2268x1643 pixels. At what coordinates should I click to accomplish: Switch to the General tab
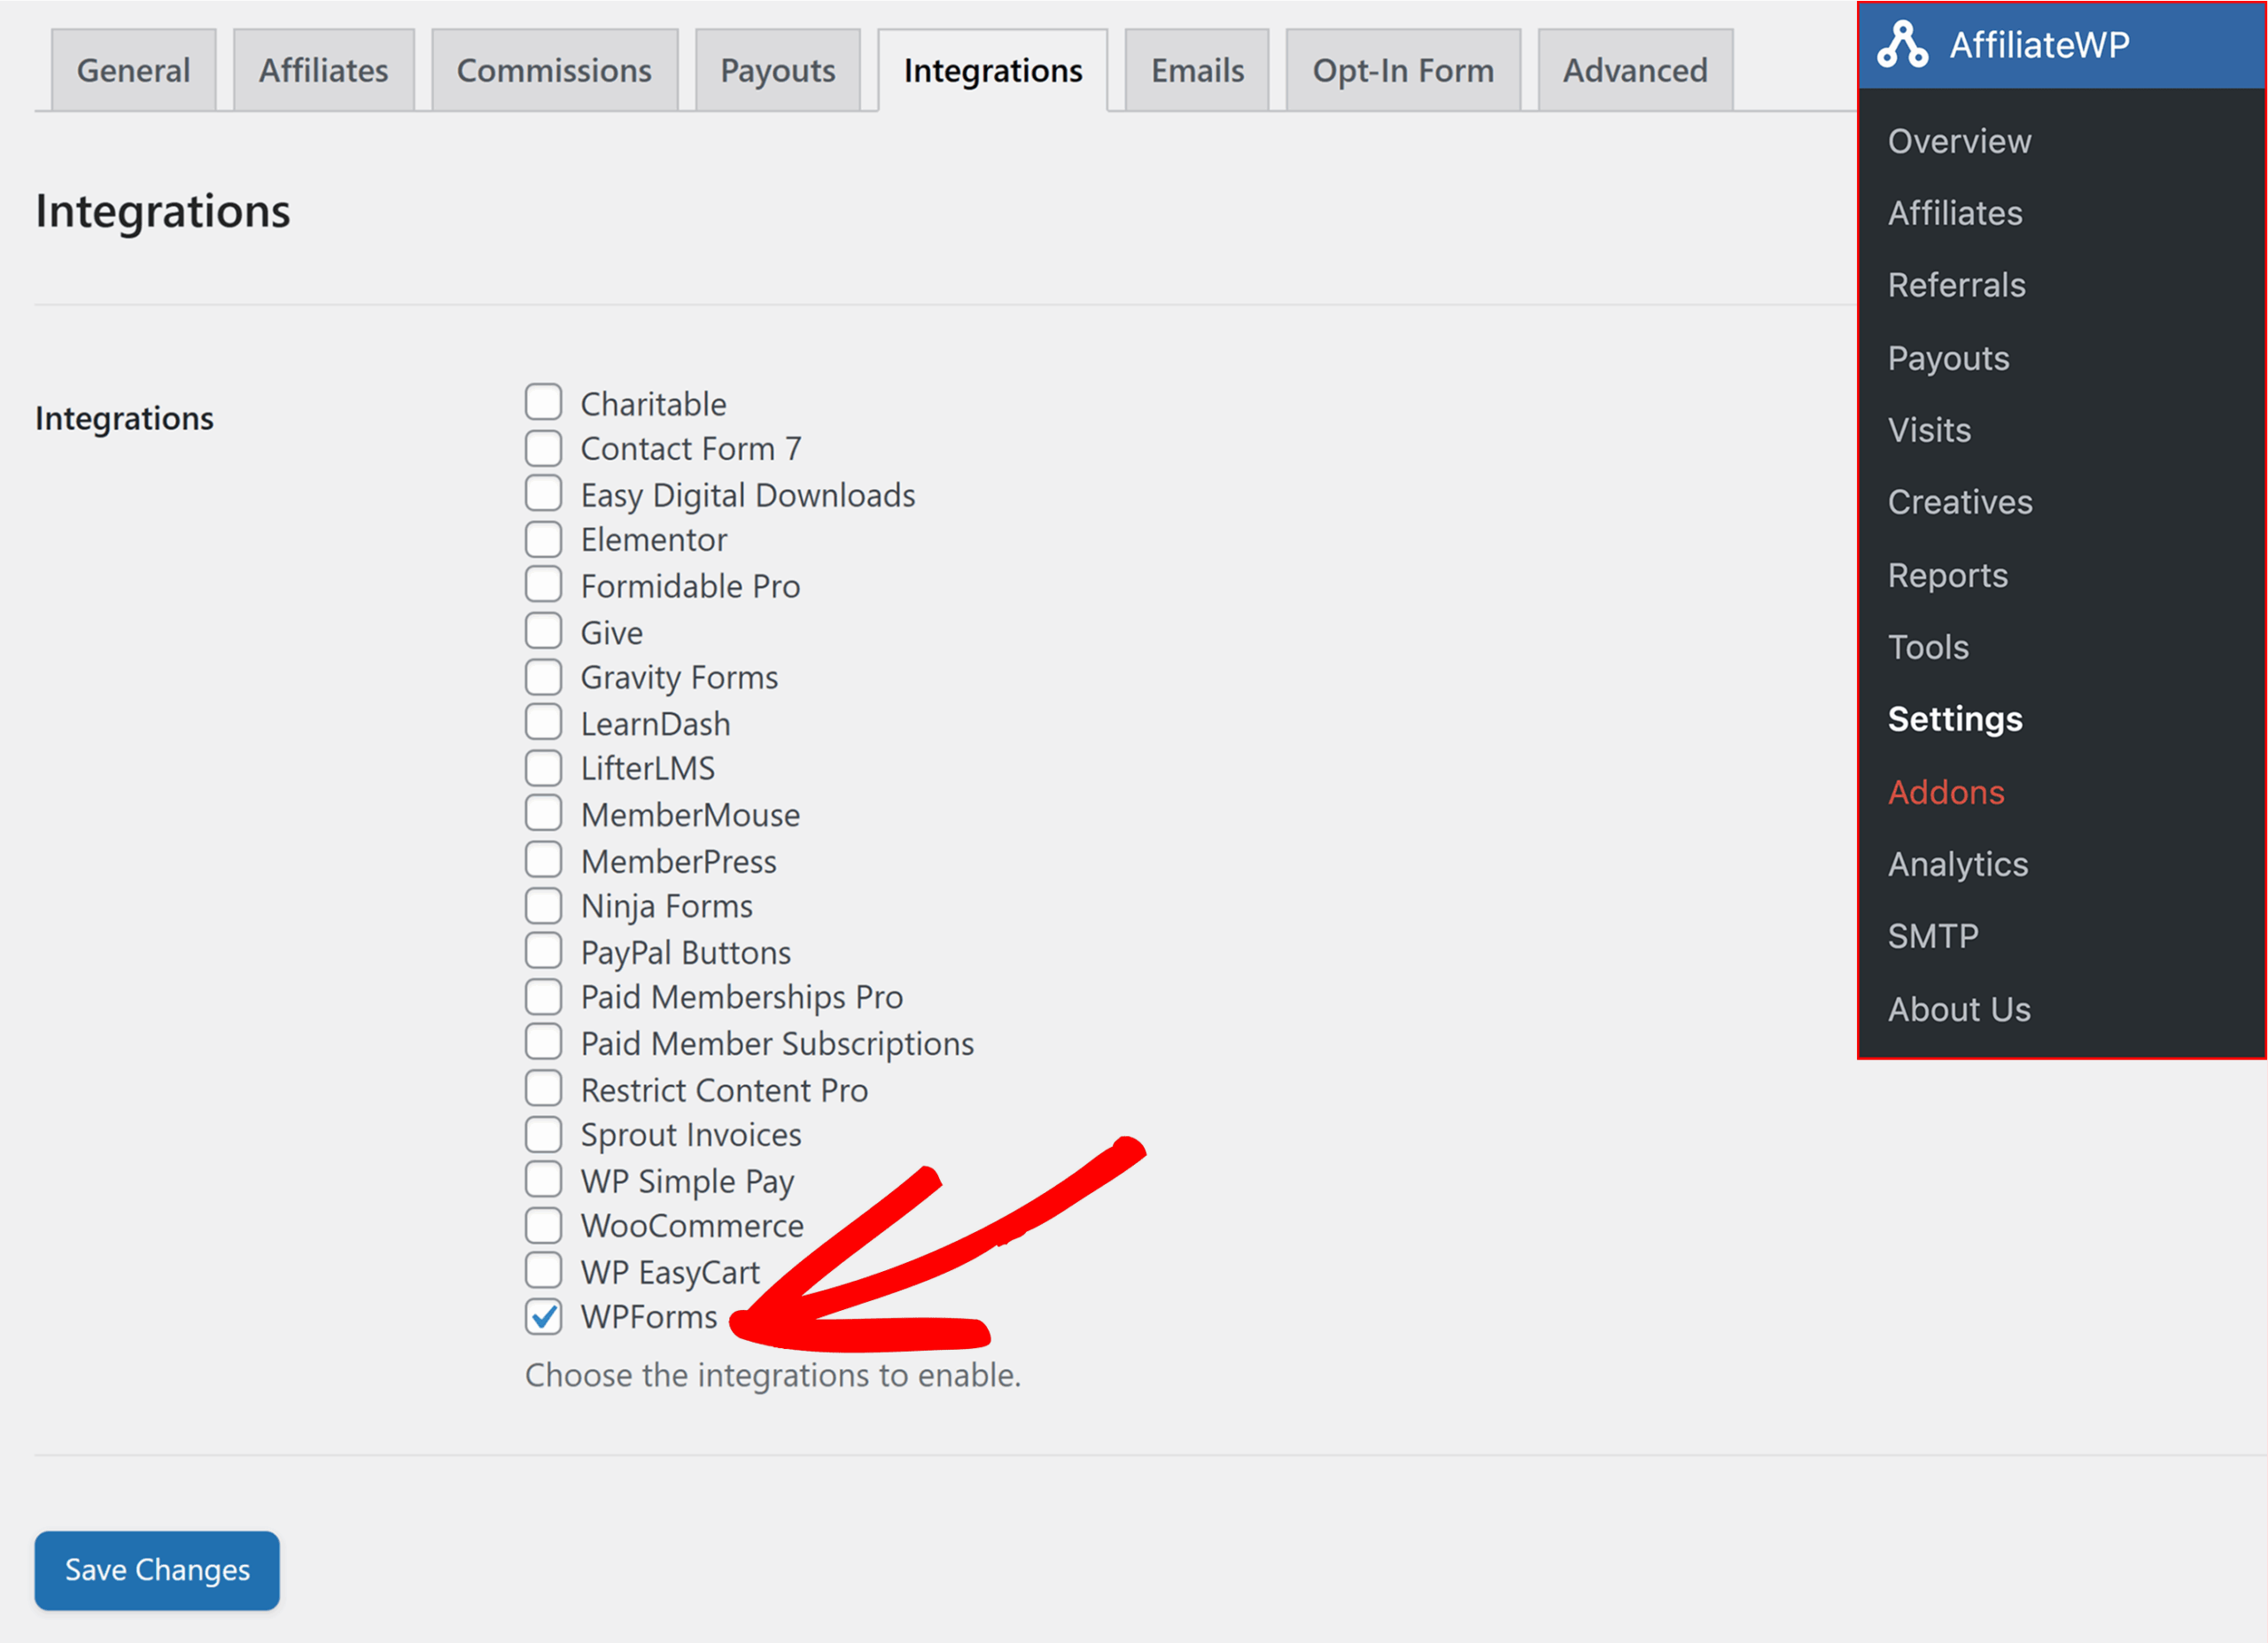133,70
